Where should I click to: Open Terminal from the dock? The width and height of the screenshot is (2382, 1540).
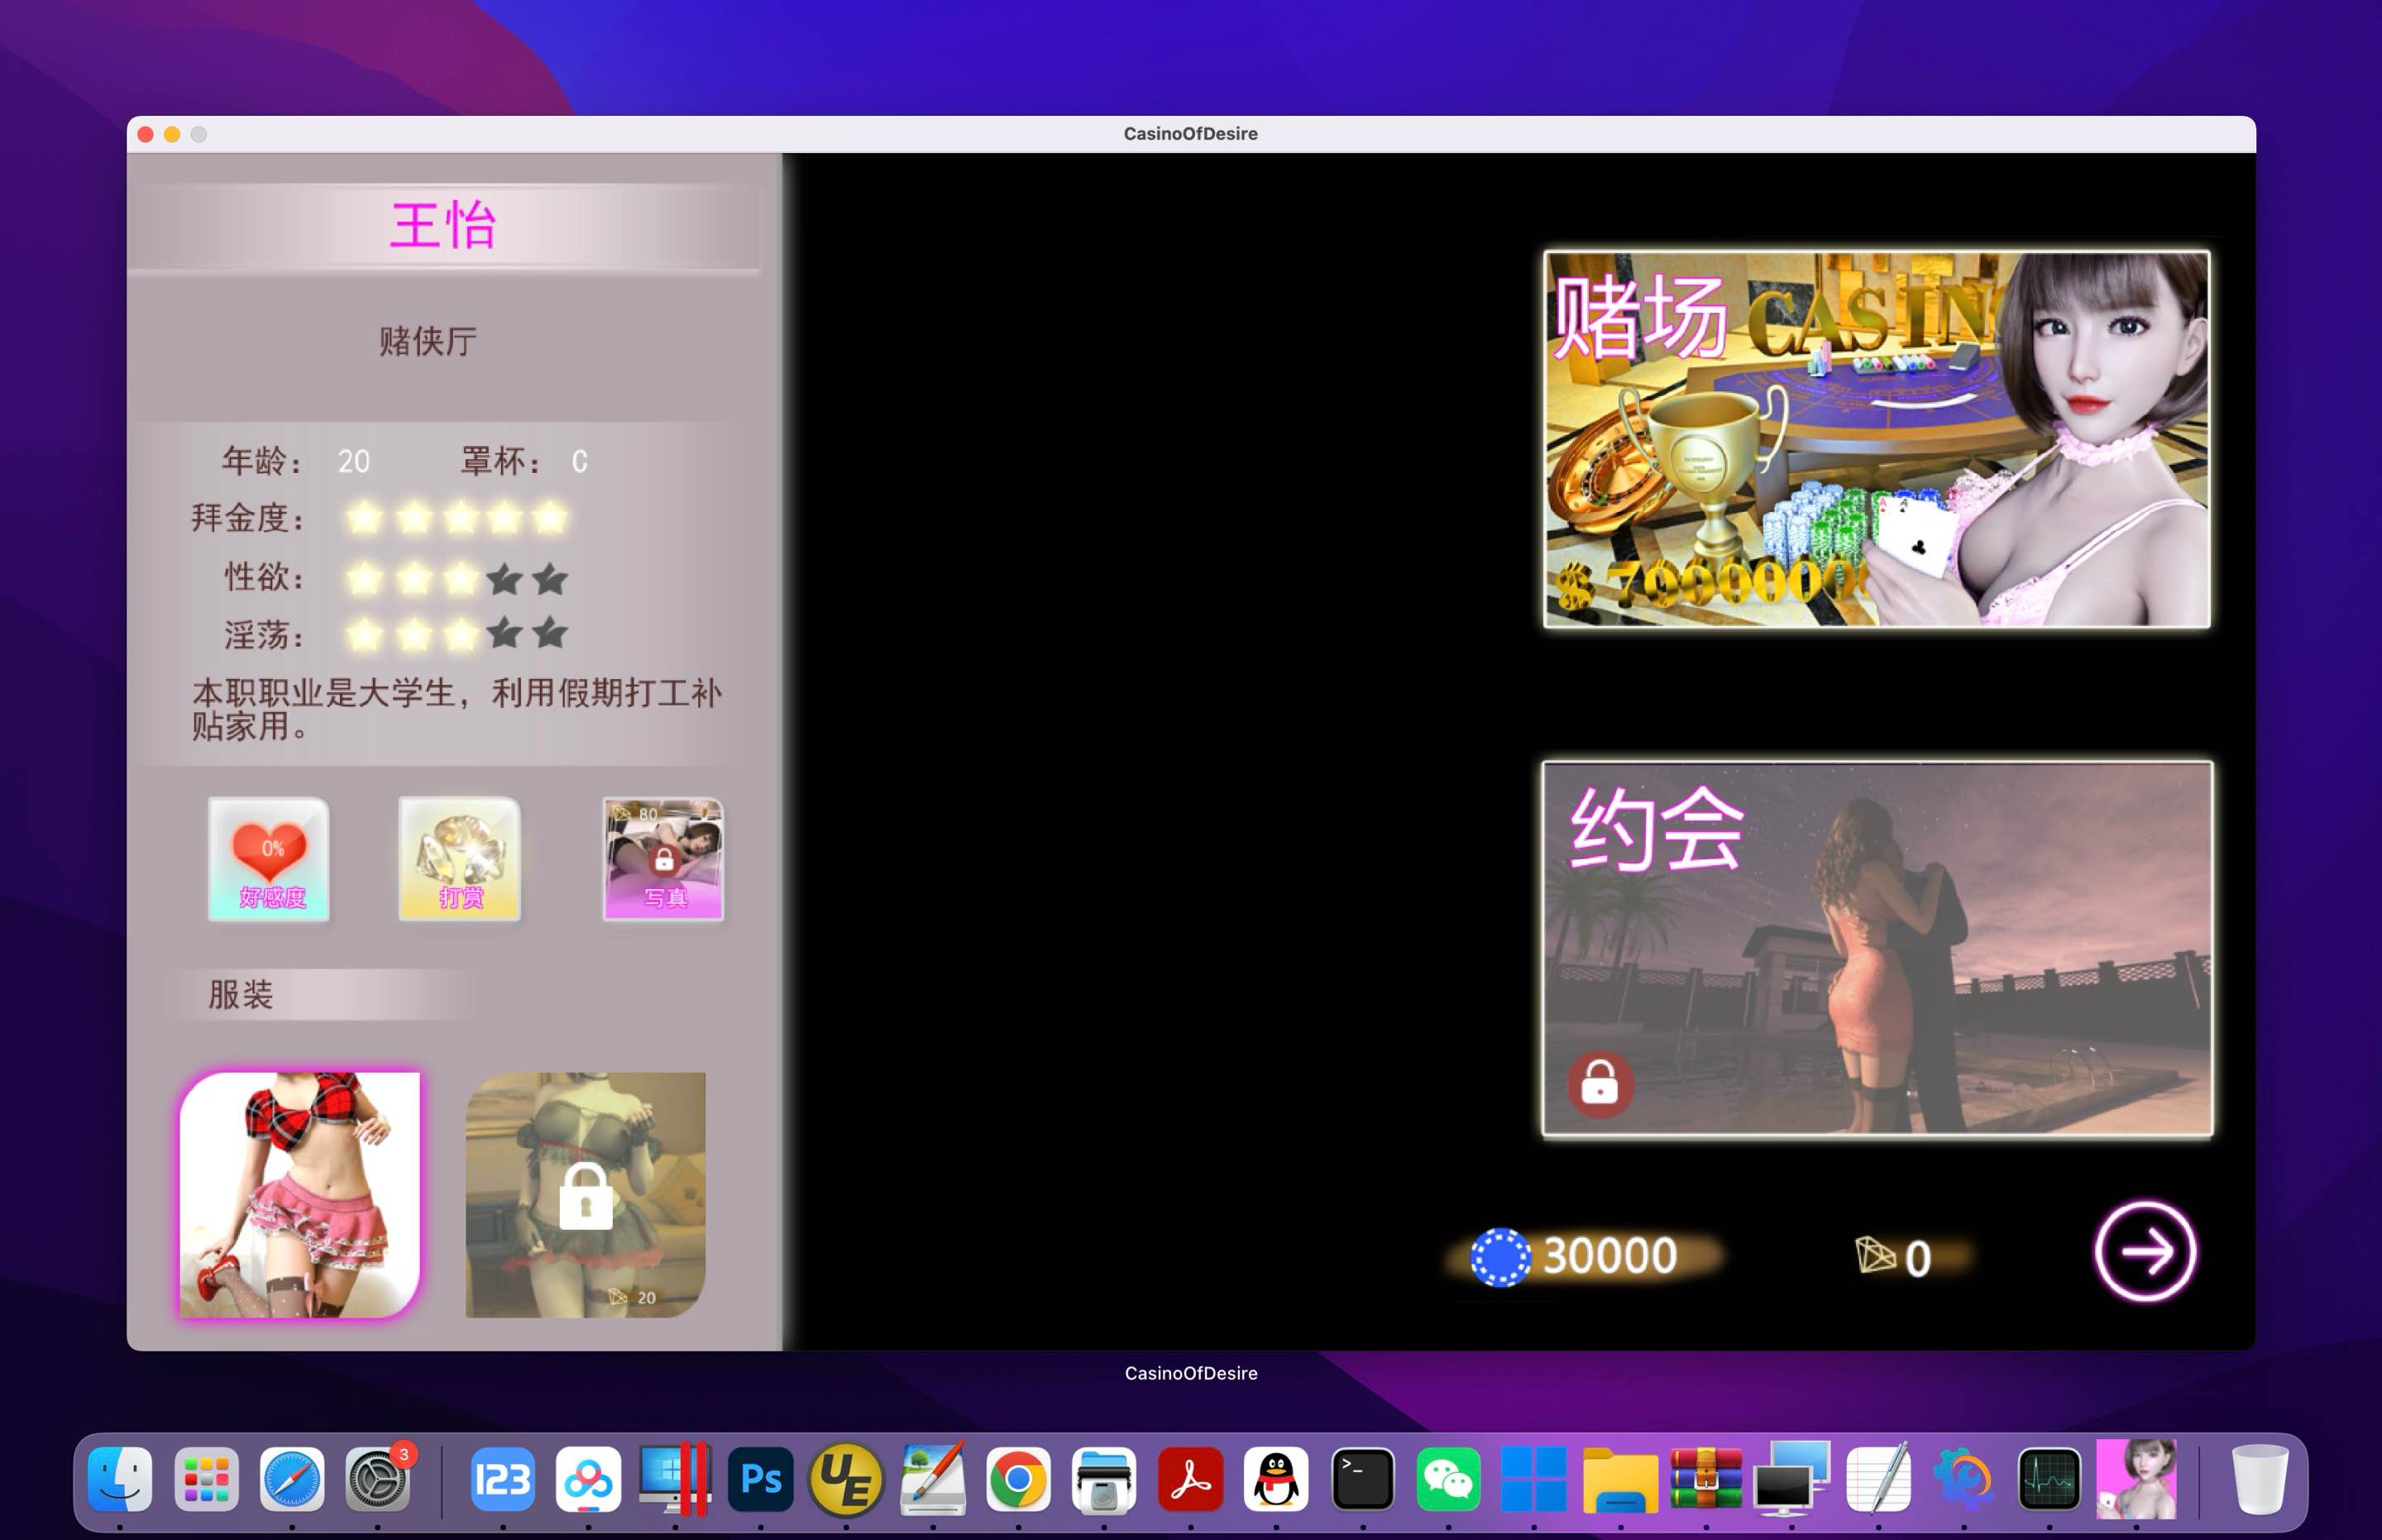[x=1362, y=1478]
